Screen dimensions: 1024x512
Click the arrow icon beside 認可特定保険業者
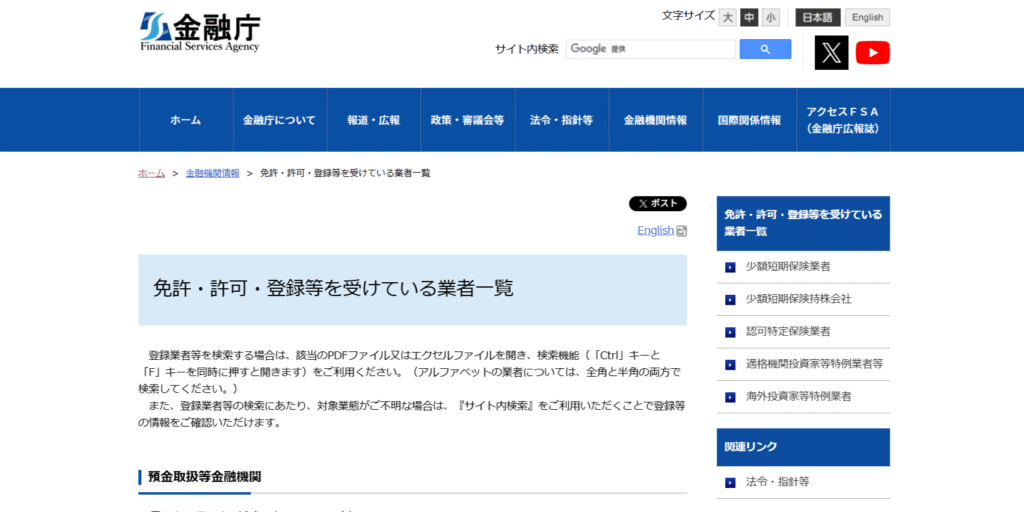tap(731, 332)
